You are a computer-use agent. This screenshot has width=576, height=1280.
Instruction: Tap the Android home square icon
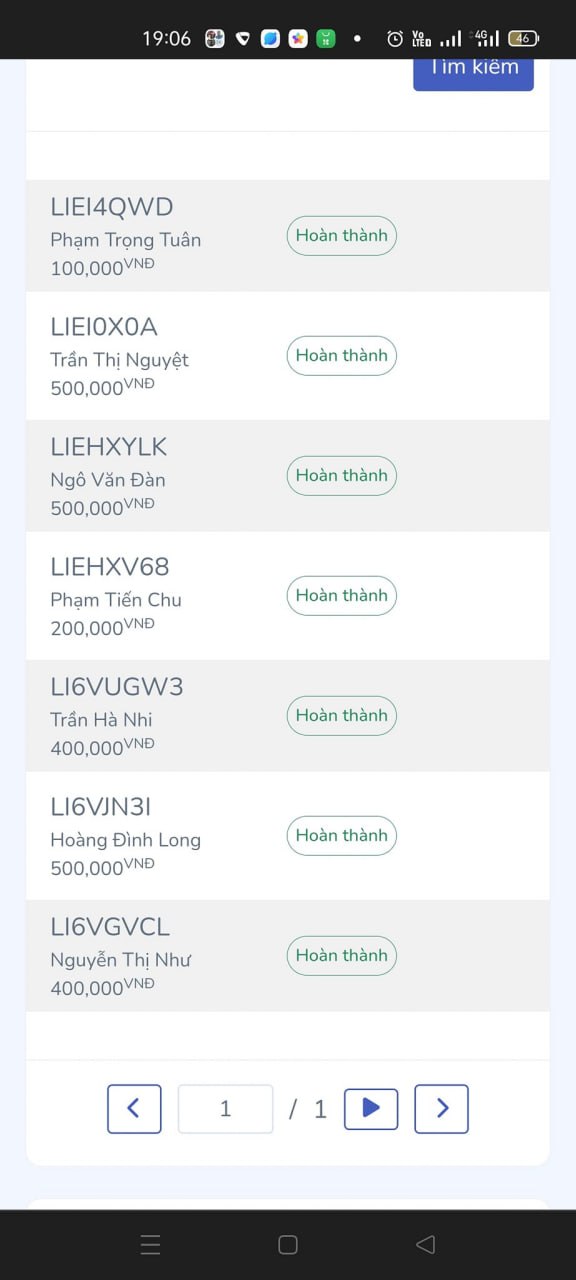point(288,1244)
